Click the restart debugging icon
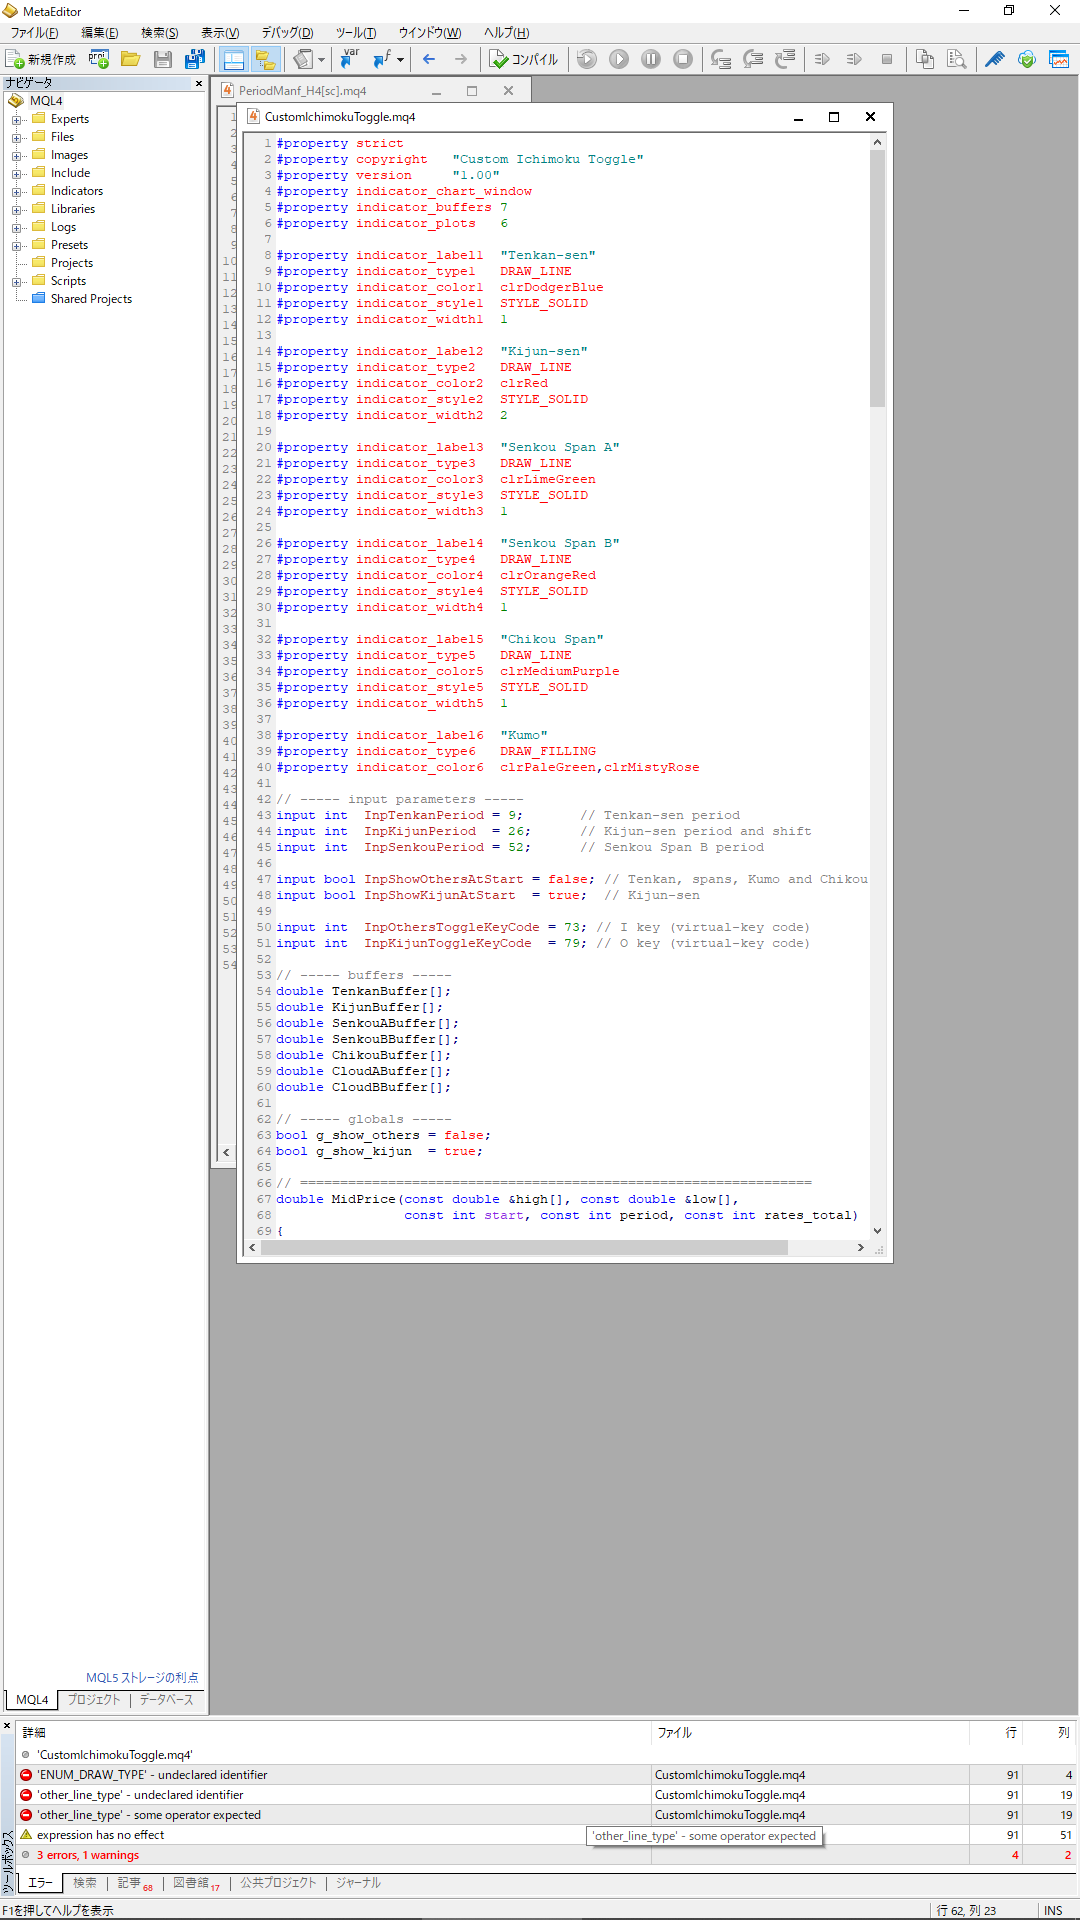Viewport: 1080px width, 1920px height. [587, 60]
